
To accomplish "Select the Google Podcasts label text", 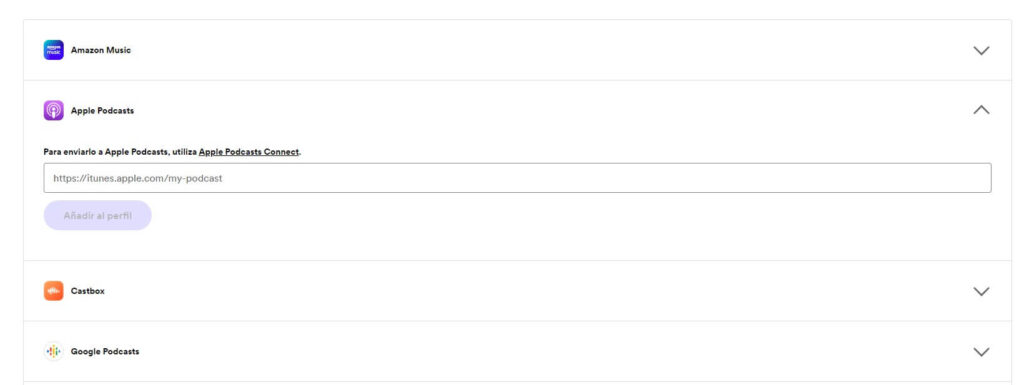I will click(105, 351).
